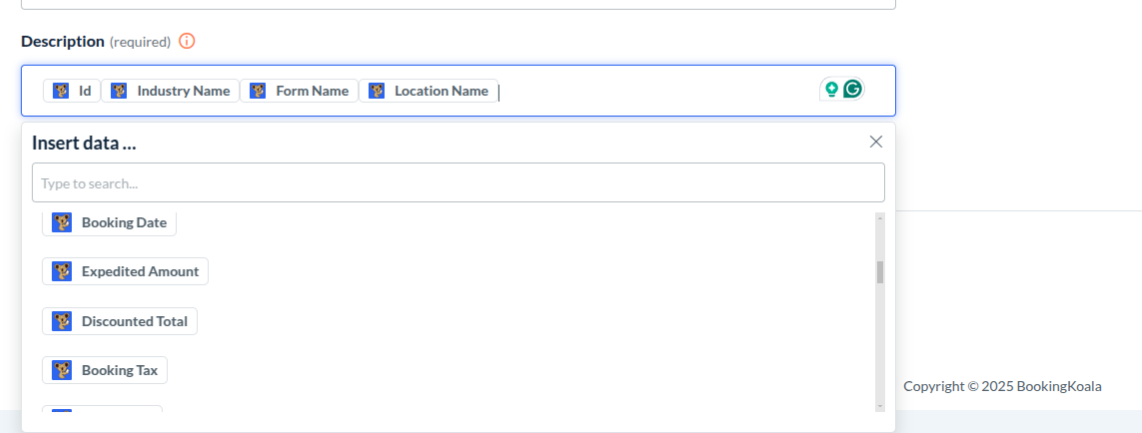
Task: Click the koala icon next to Expedited Amount
Action: [x=62, y=271]
